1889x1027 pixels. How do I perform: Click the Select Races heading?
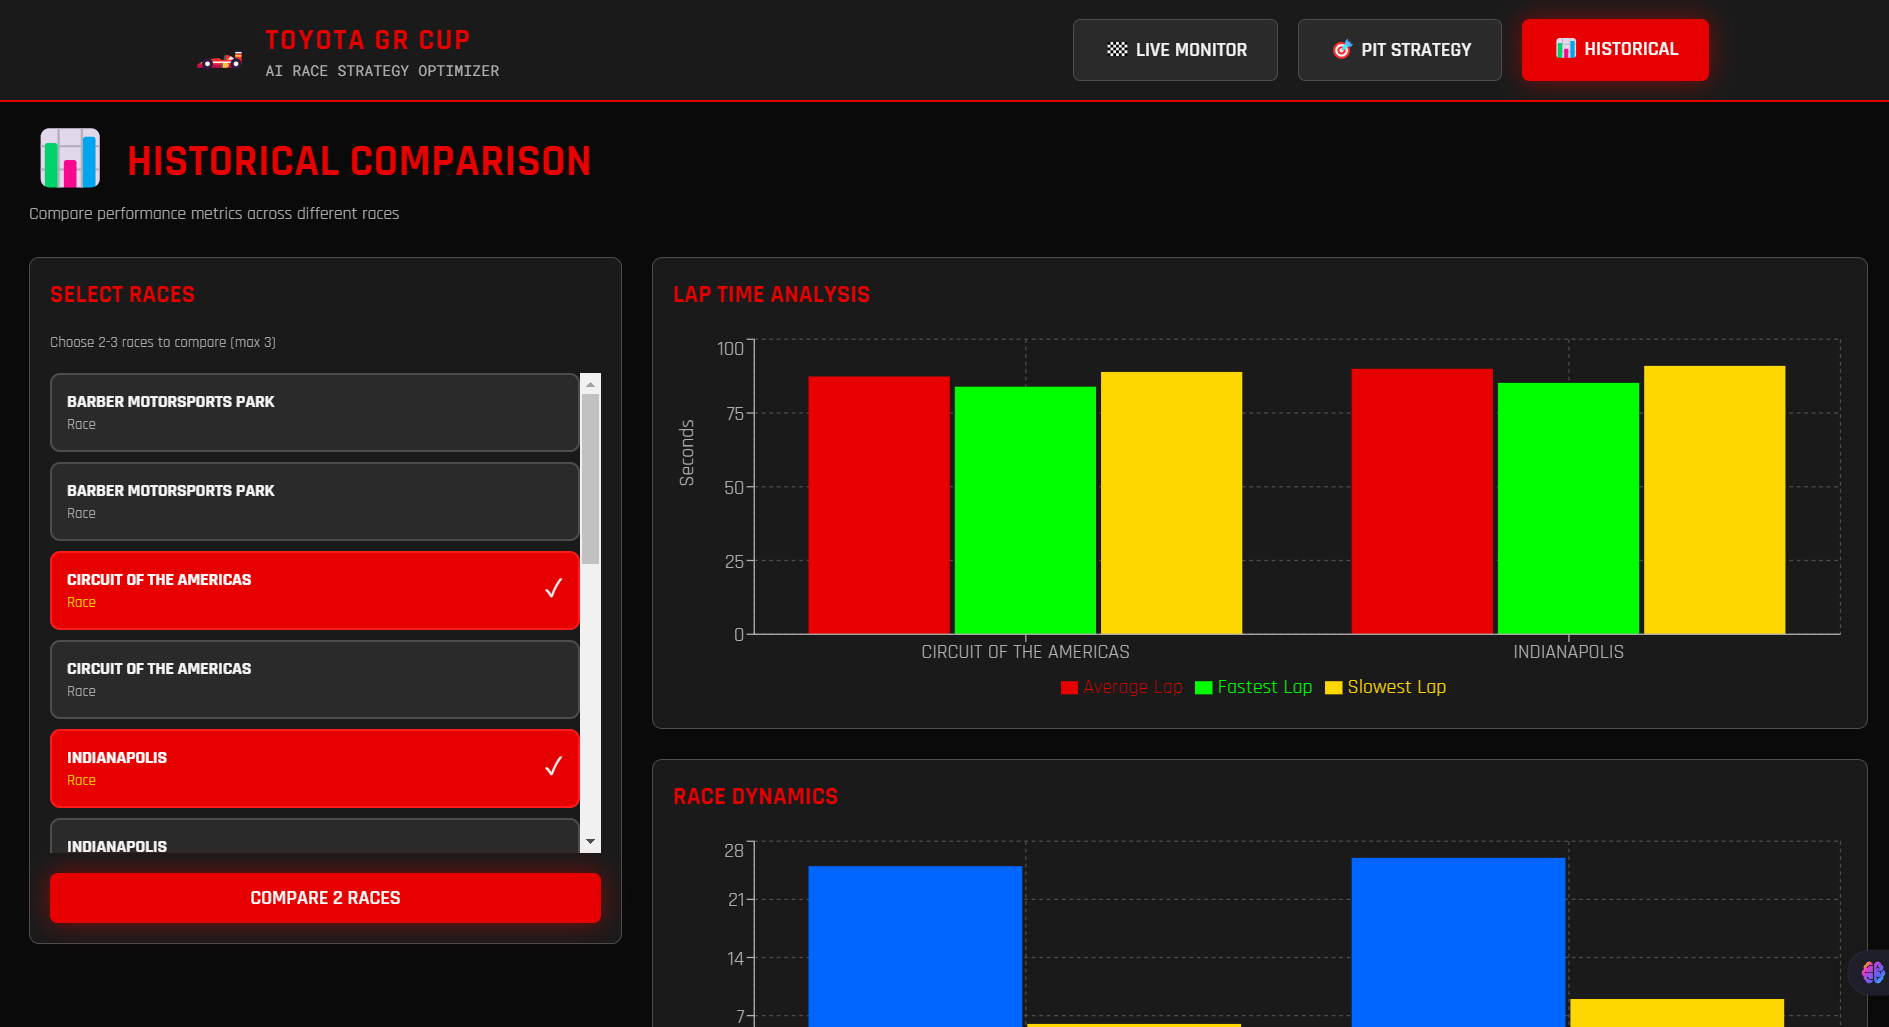(x=122, y=295)
